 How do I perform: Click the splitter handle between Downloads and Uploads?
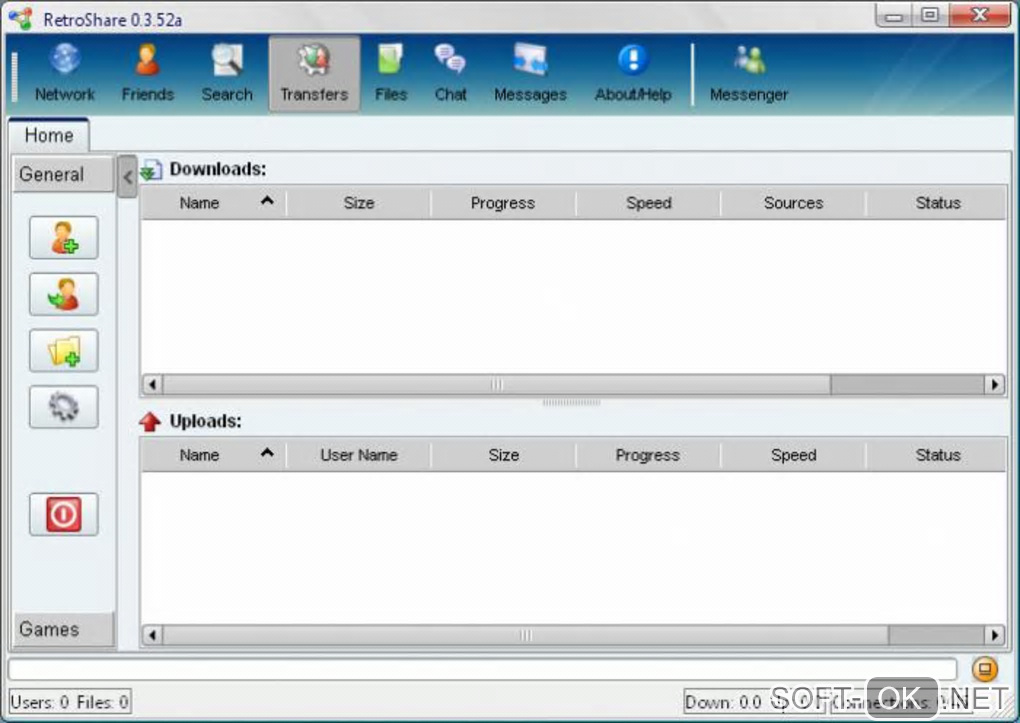point(571,403)
